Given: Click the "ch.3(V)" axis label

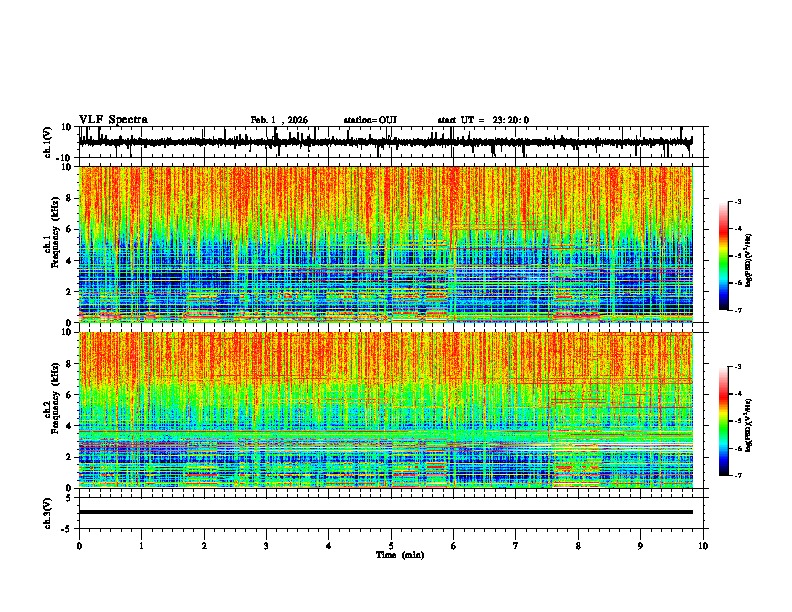Looking at the screenshot, I should pyautogui.click(x=48, y=513).
